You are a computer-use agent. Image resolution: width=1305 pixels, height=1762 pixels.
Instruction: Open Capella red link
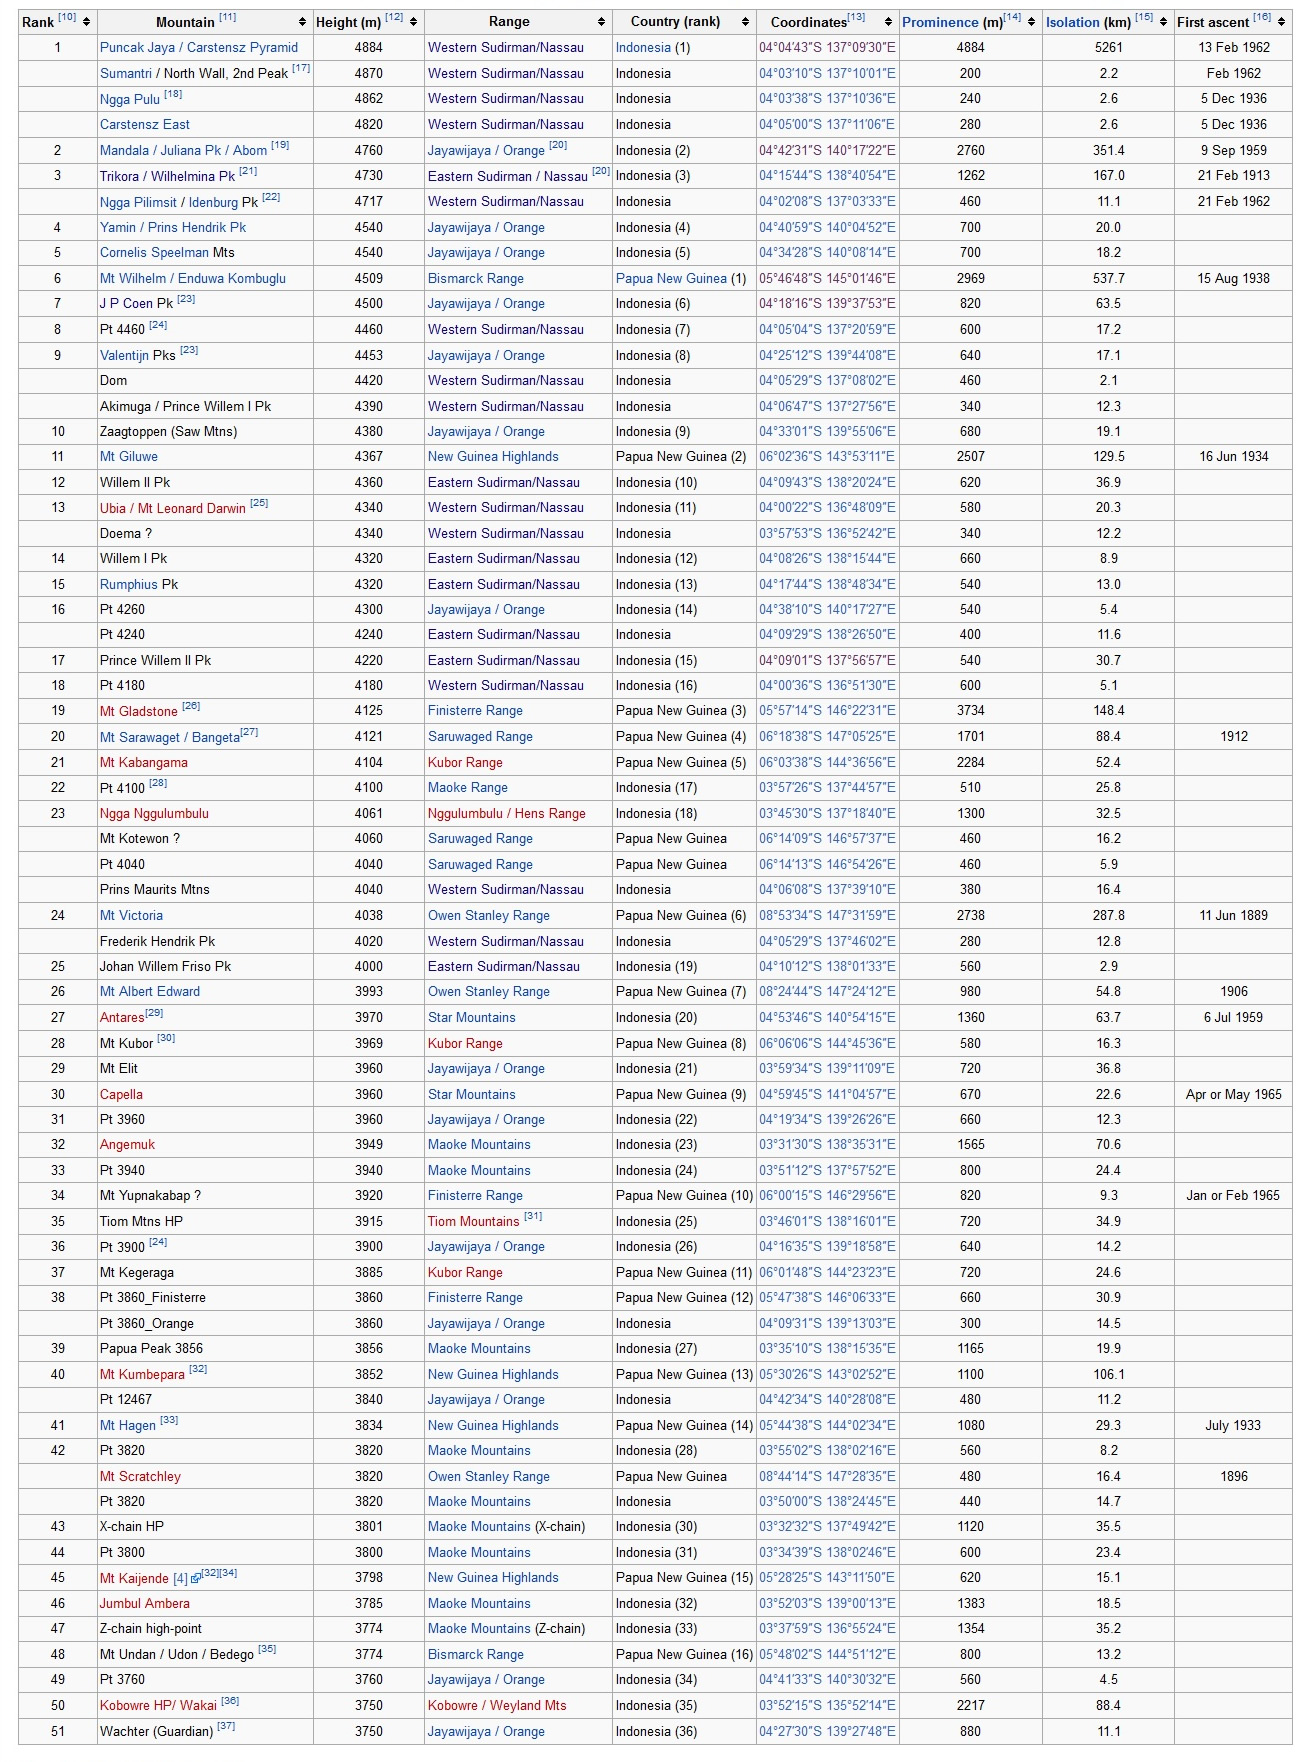pyautogui.click(x=121, y=1094)
